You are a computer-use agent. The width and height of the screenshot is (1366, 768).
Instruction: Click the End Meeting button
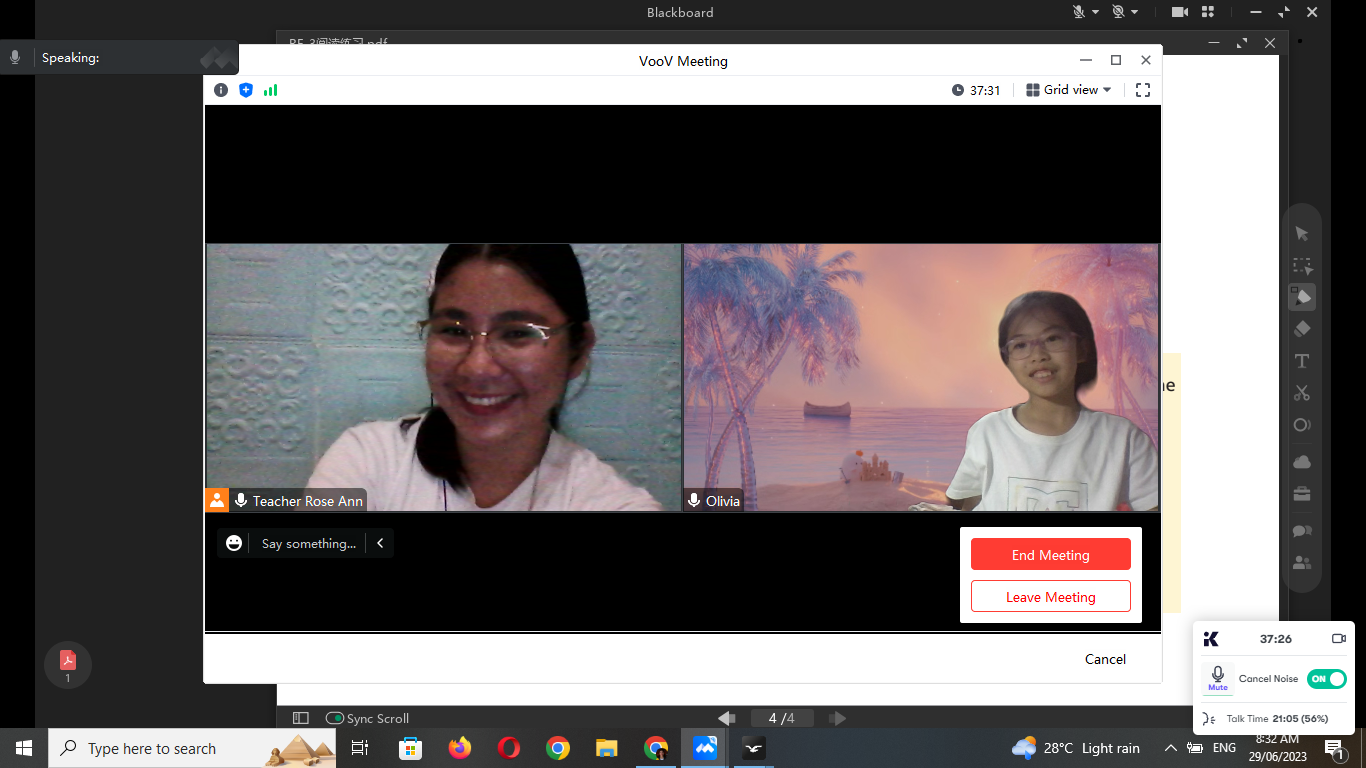pyautogui.click(x=1051, y=555)
